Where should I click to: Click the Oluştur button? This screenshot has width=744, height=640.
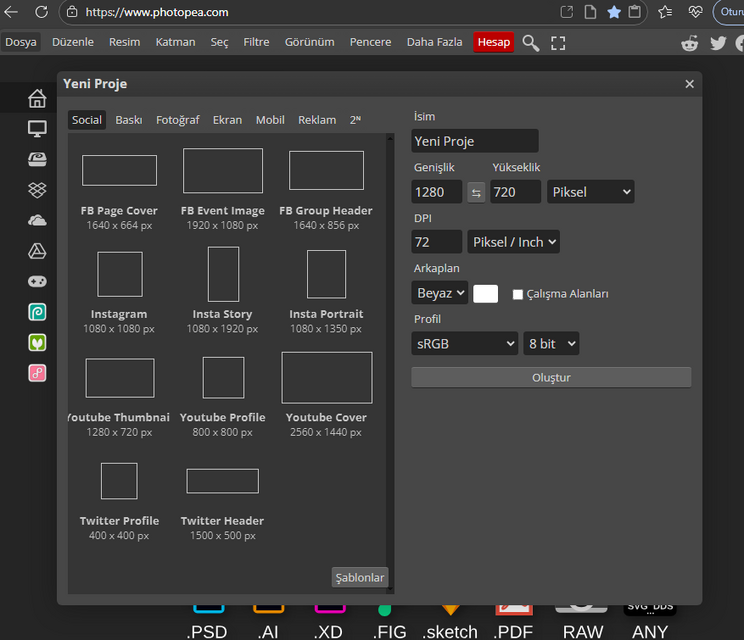pyautogui.click(x=551, y=378)
